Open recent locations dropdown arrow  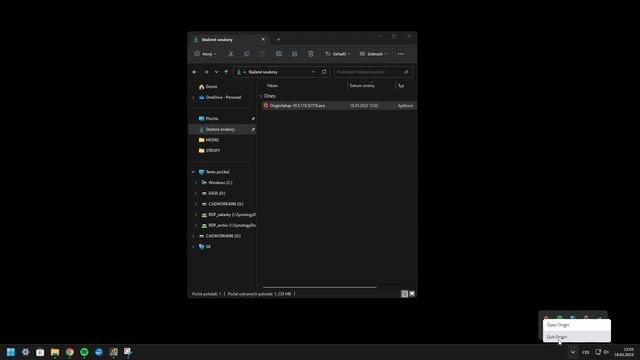216,72
